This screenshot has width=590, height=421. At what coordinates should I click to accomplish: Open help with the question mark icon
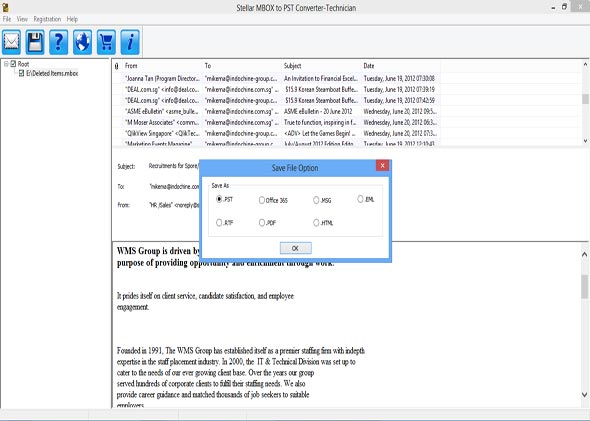[58, 42]
